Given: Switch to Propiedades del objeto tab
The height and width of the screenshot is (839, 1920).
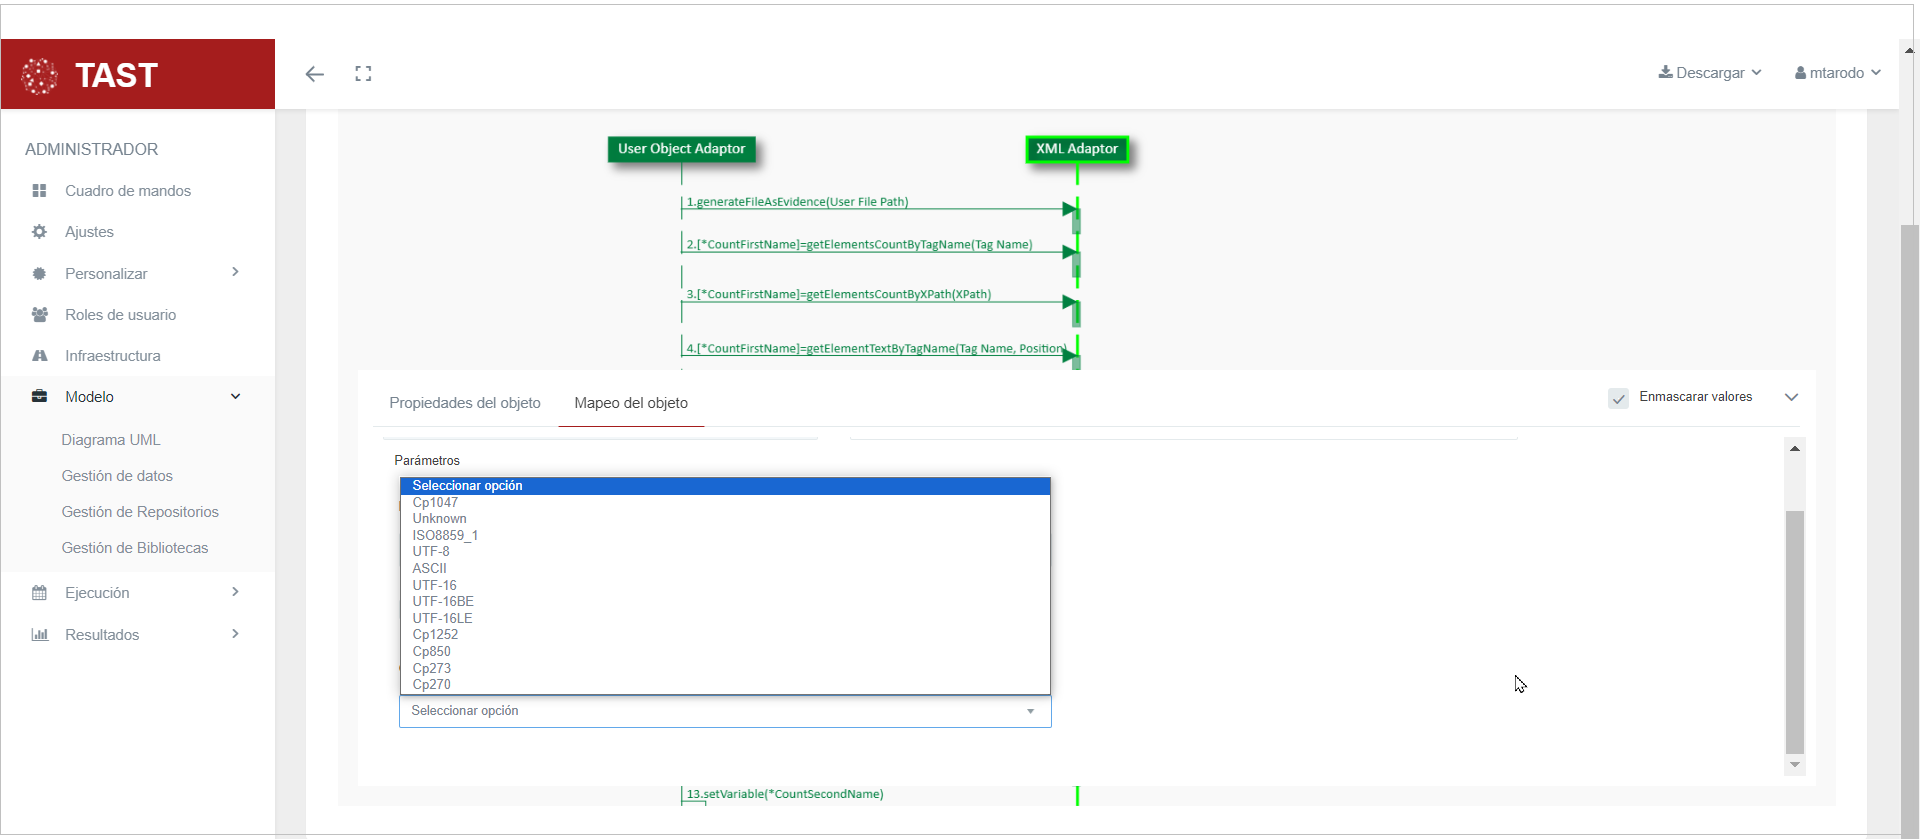Looking at the screenshot, I should [465, 403].
